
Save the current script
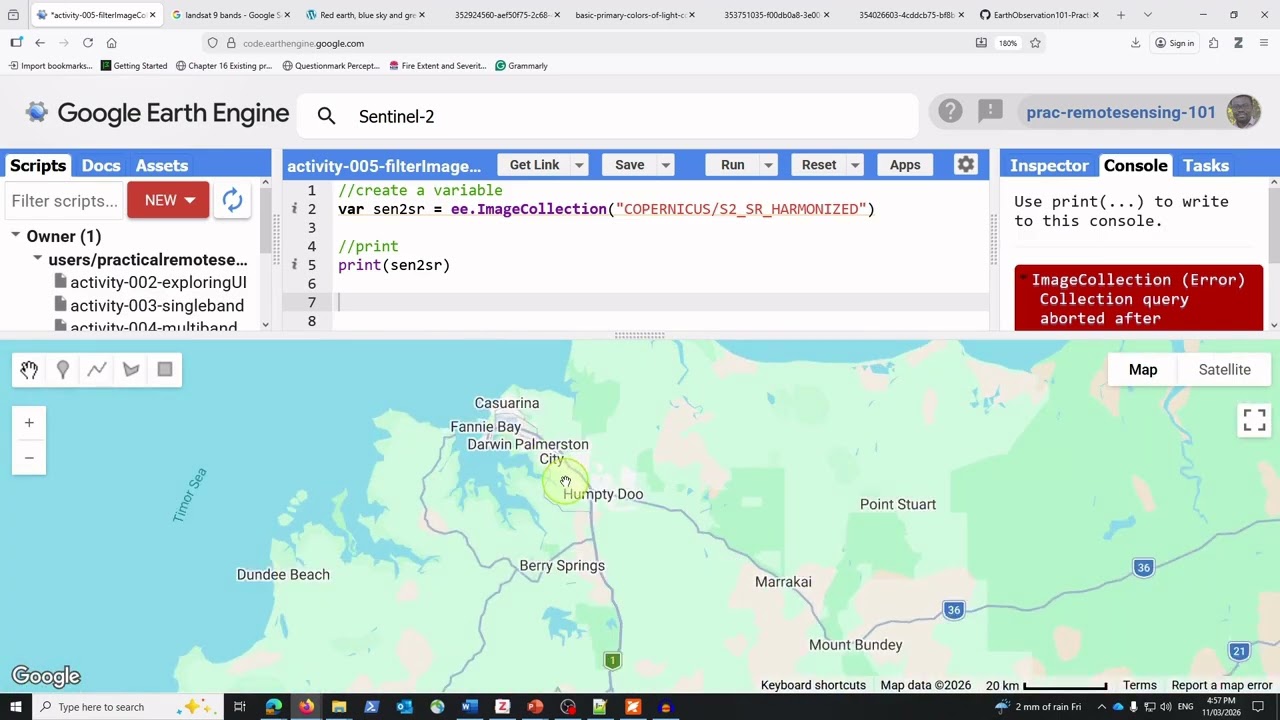point(629,165)
